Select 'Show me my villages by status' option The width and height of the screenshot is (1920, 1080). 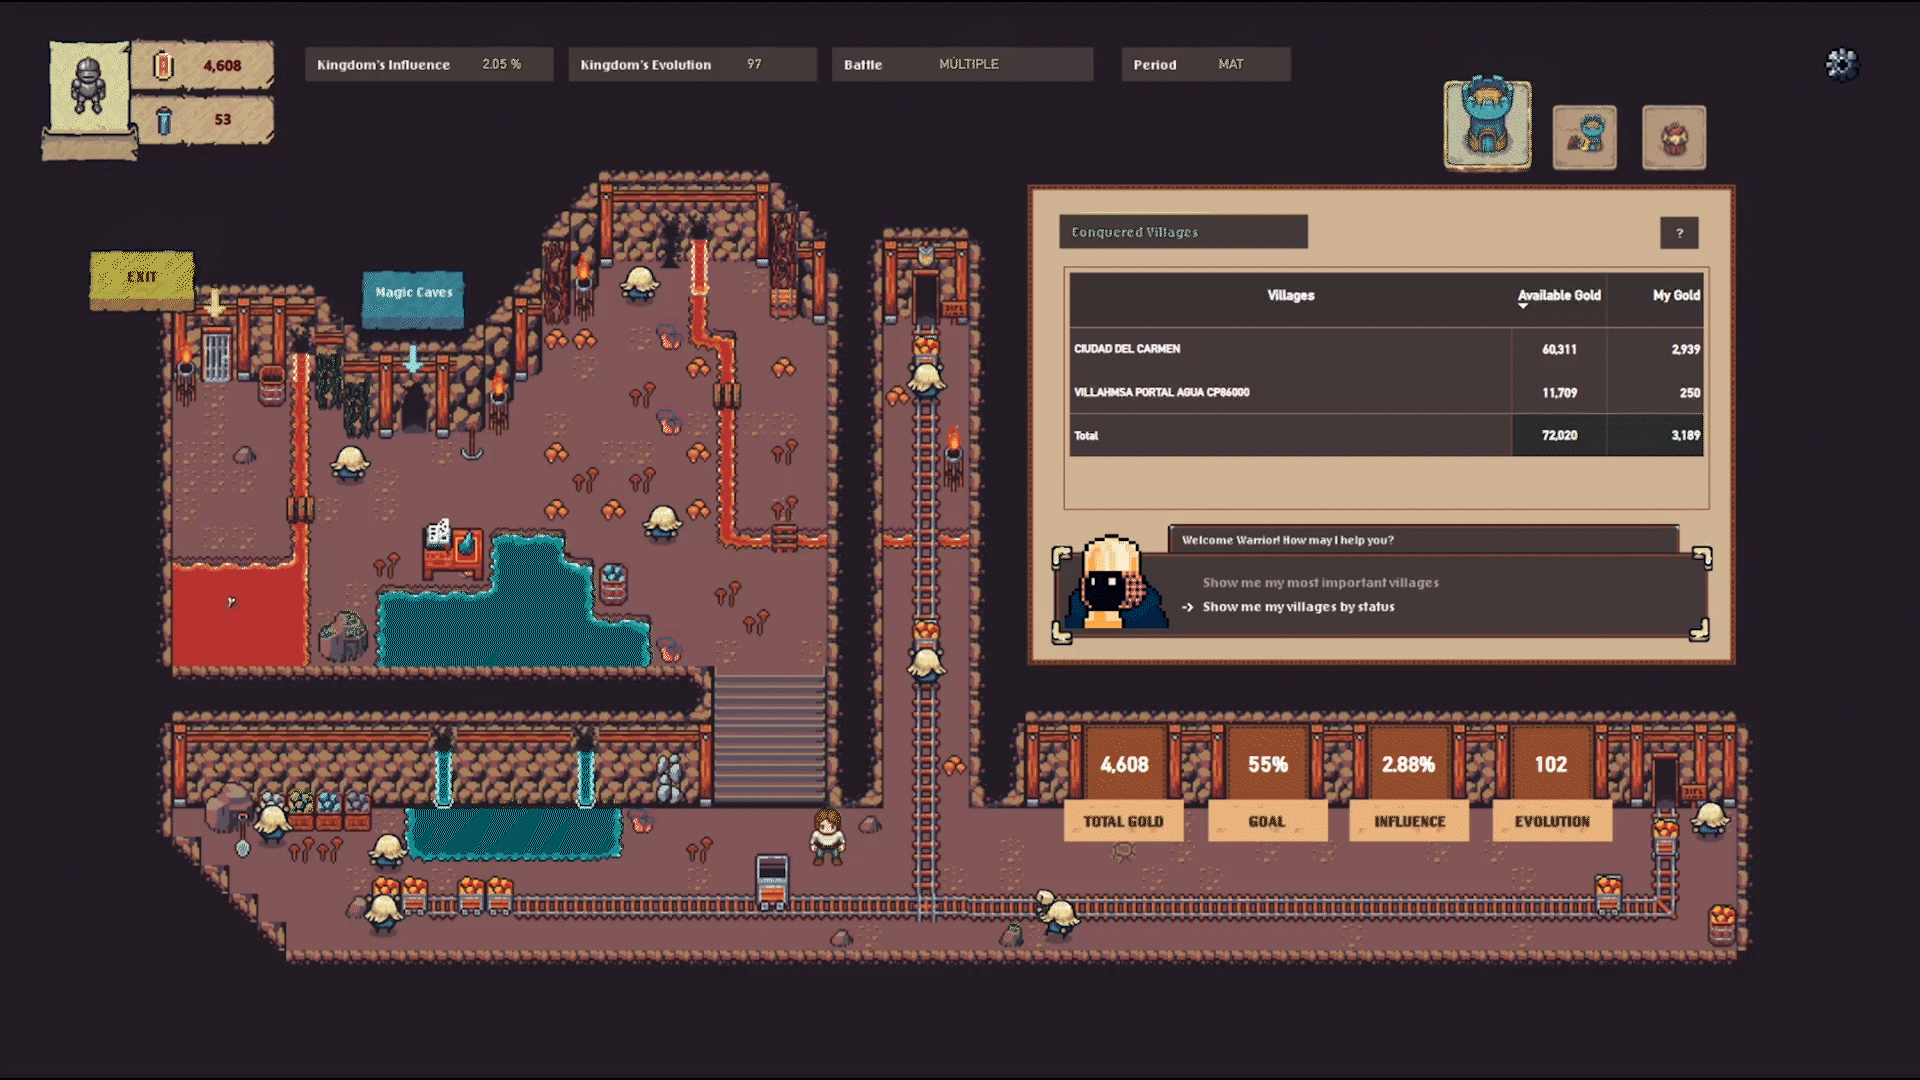tap(1298, 607)
